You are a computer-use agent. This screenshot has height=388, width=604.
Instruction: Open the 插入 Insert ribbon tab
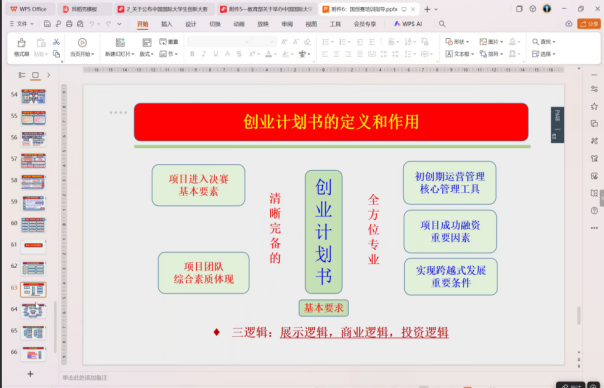tap(166, 24)
